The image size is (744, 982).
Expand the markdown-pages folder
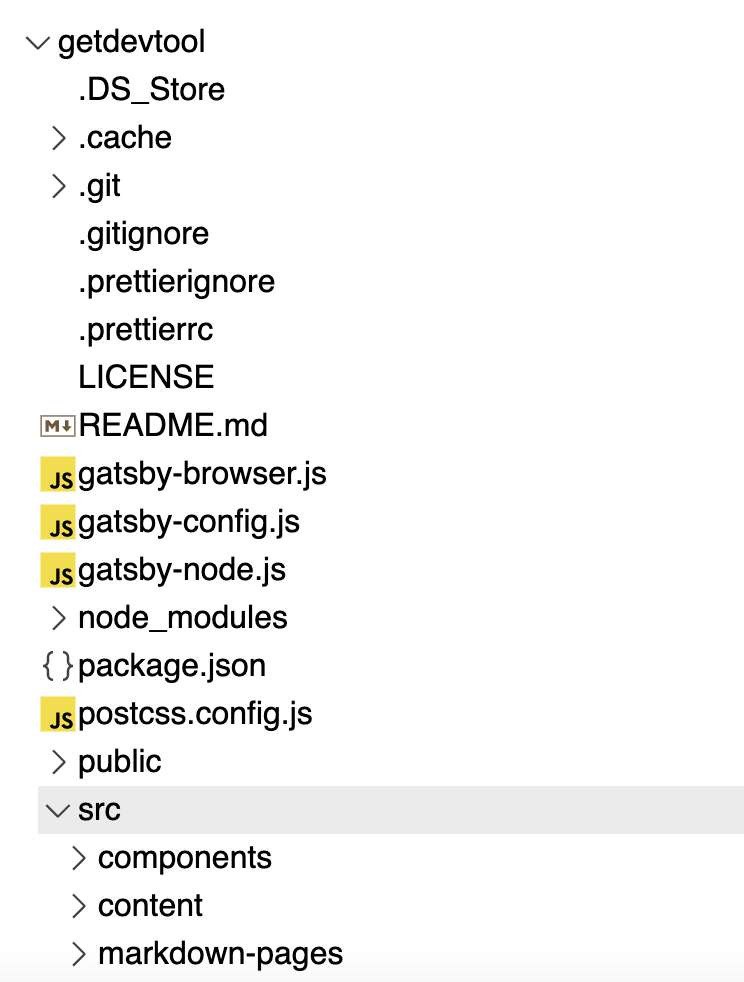coord(78,953)
